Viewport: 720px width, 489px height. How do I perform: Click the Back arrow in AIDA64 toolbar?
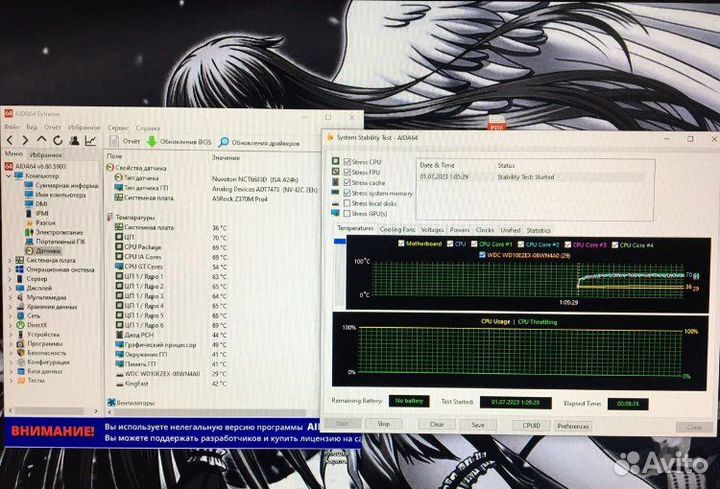pyautogui.click(x=10, y=141)
